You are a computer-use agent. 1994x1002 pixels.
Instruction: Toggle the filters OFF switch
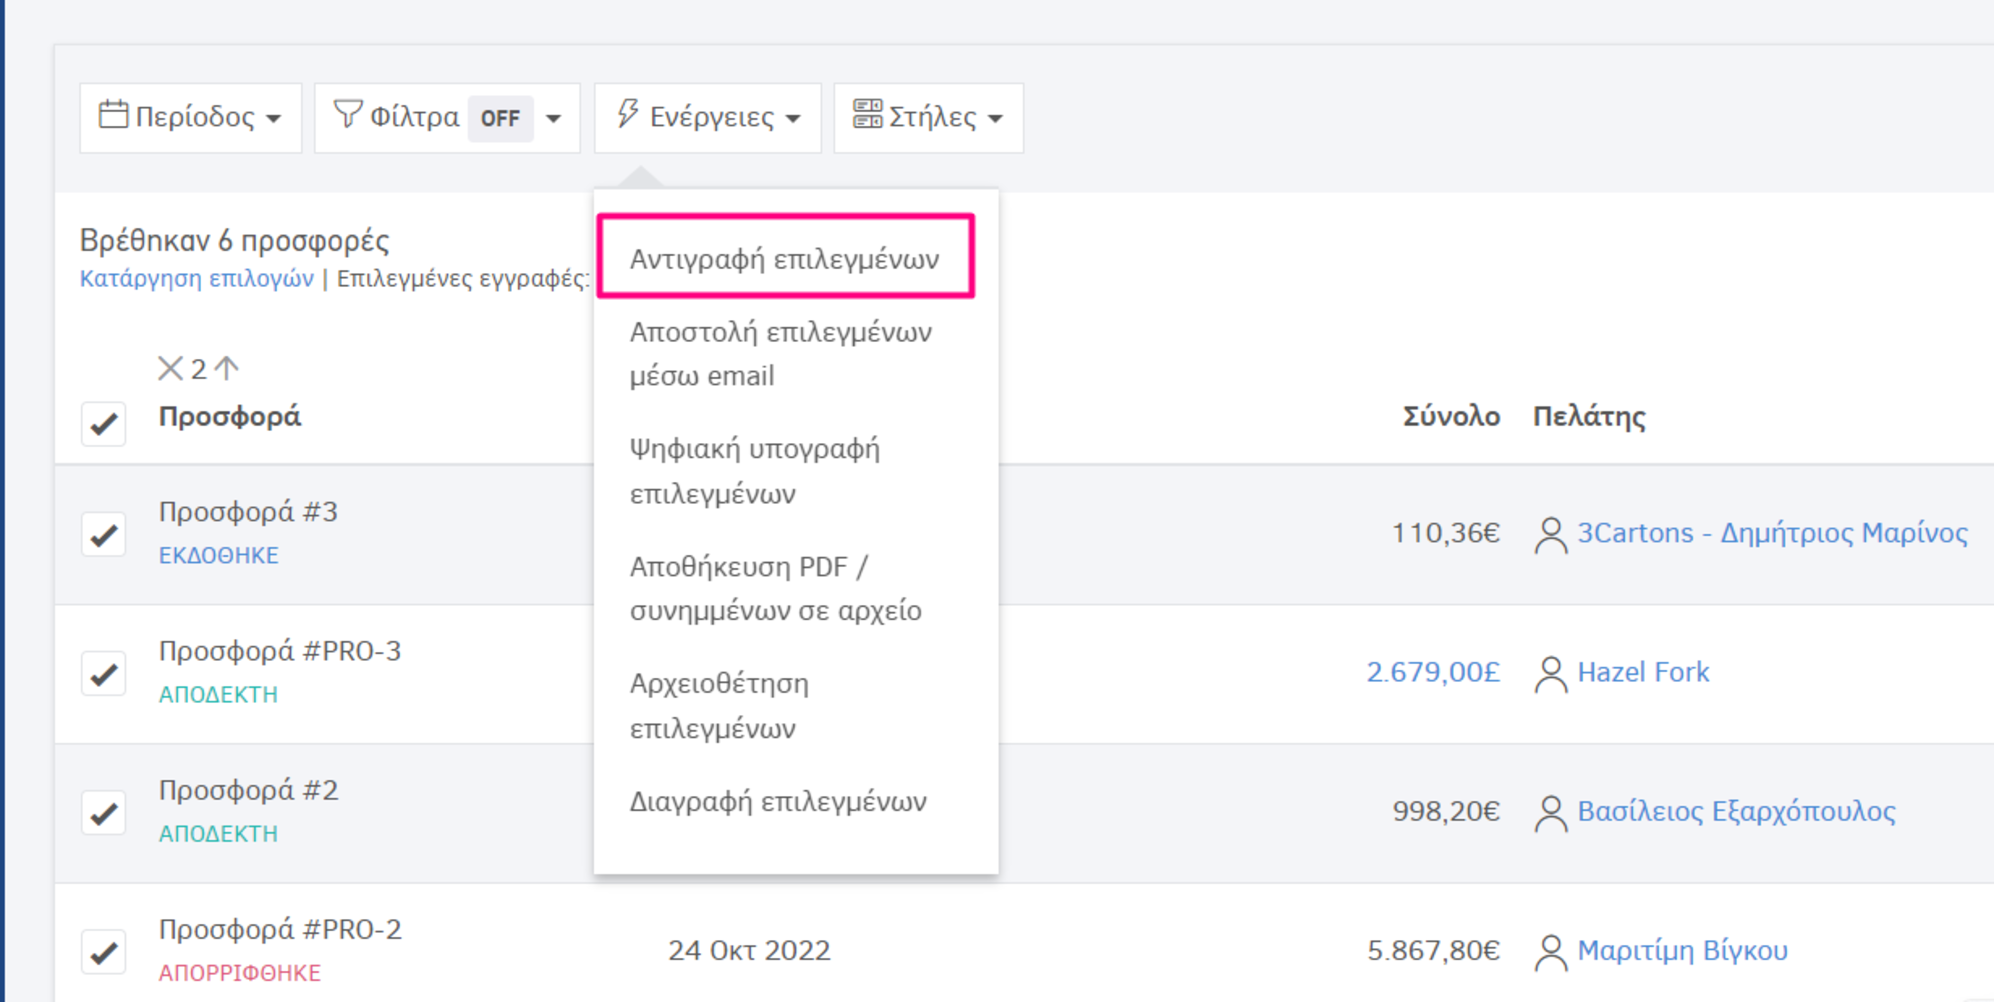[500, 119]
